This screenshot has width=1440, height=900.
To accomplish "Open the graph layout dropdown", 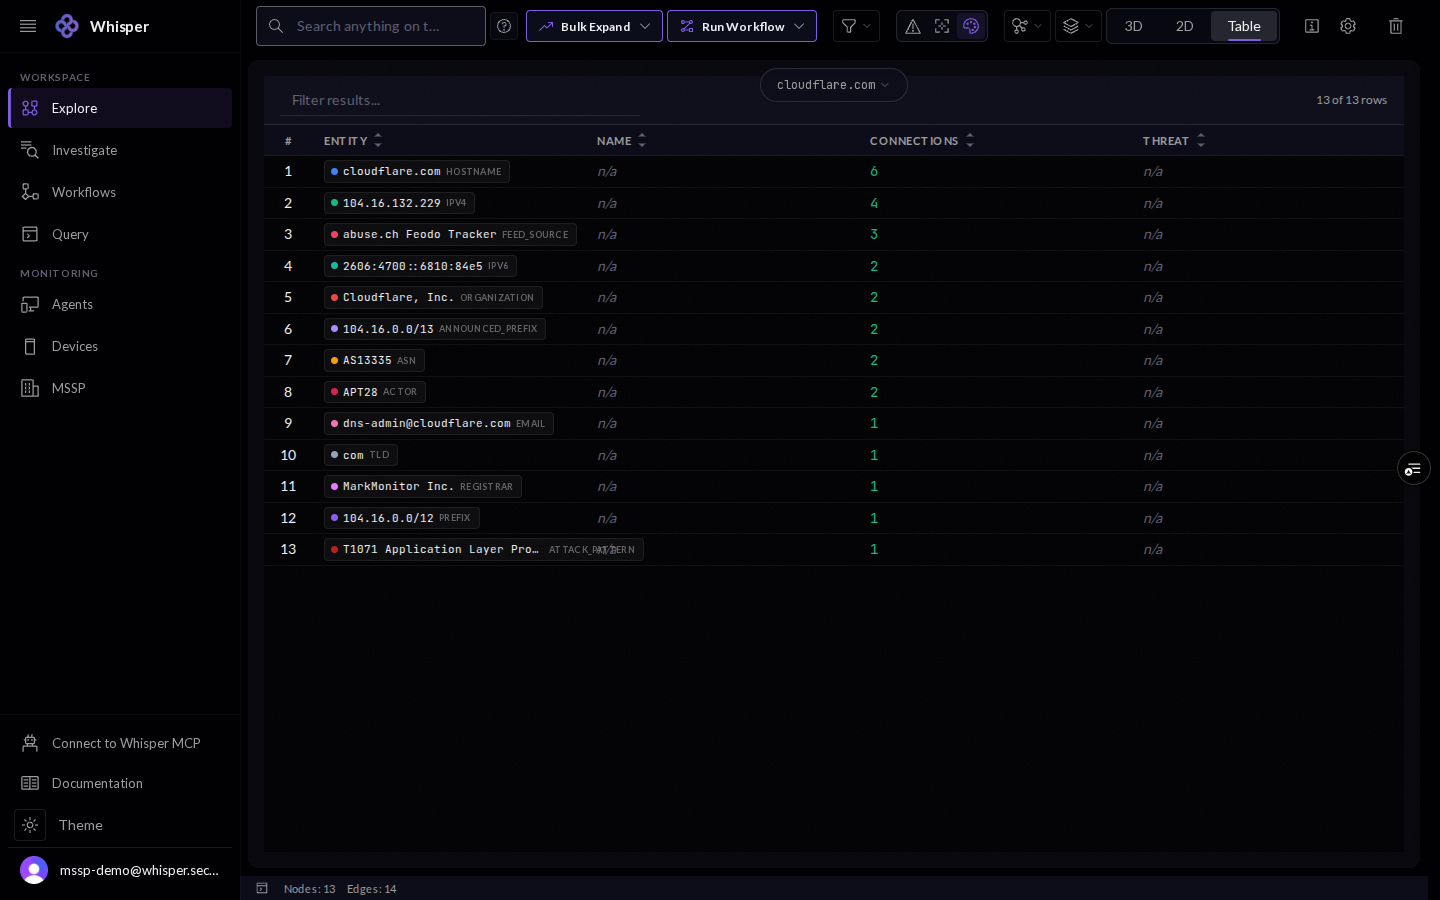I will (x=1027, y=26).
